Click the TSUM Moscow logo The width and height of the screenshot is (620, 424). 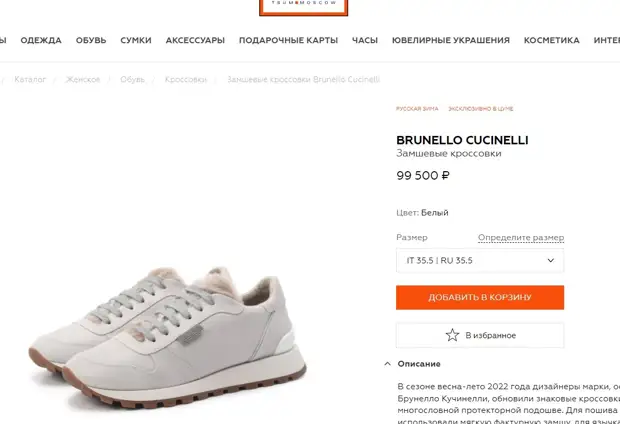304,7
